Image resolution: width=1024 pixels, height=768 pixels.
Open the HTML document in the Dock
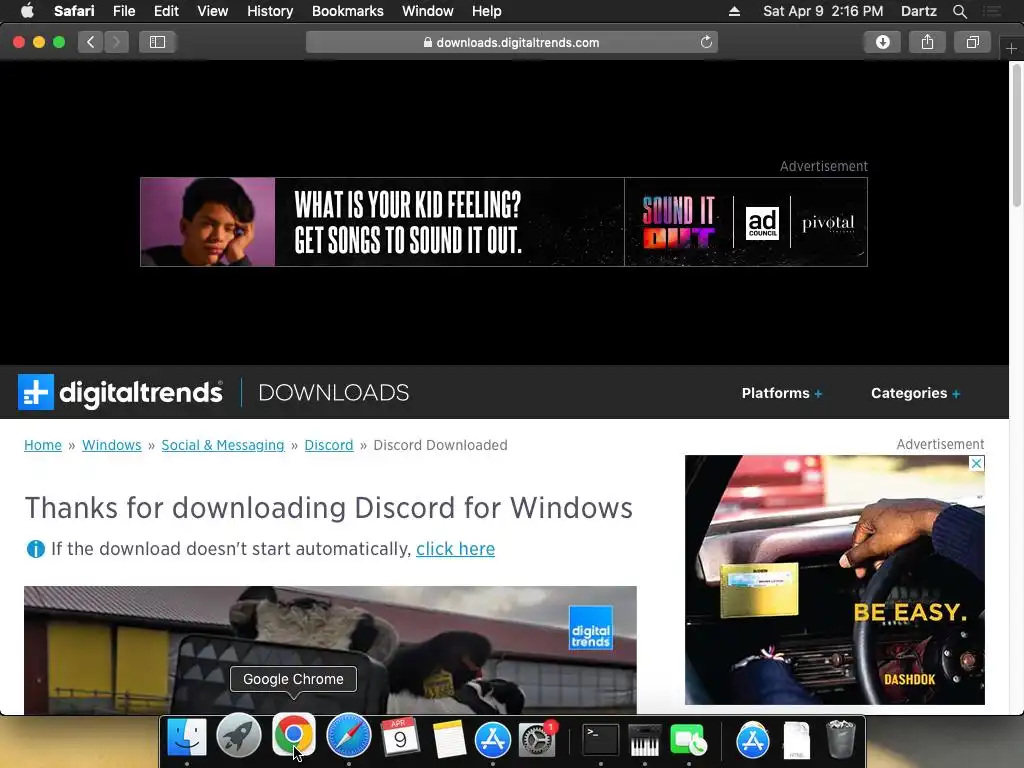pyautogui.click(x=797, y=741)
